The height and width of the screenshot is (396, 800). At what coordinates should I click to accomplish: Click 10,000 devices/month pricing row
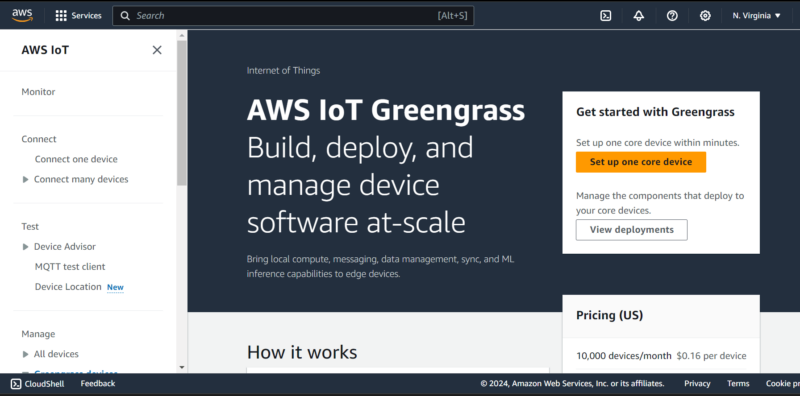coord(661,356)
